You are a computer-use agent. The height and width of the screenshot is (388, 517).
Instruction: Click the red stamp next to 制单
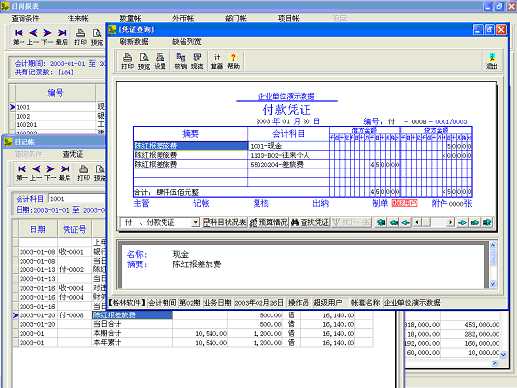(x=404, y=203)
